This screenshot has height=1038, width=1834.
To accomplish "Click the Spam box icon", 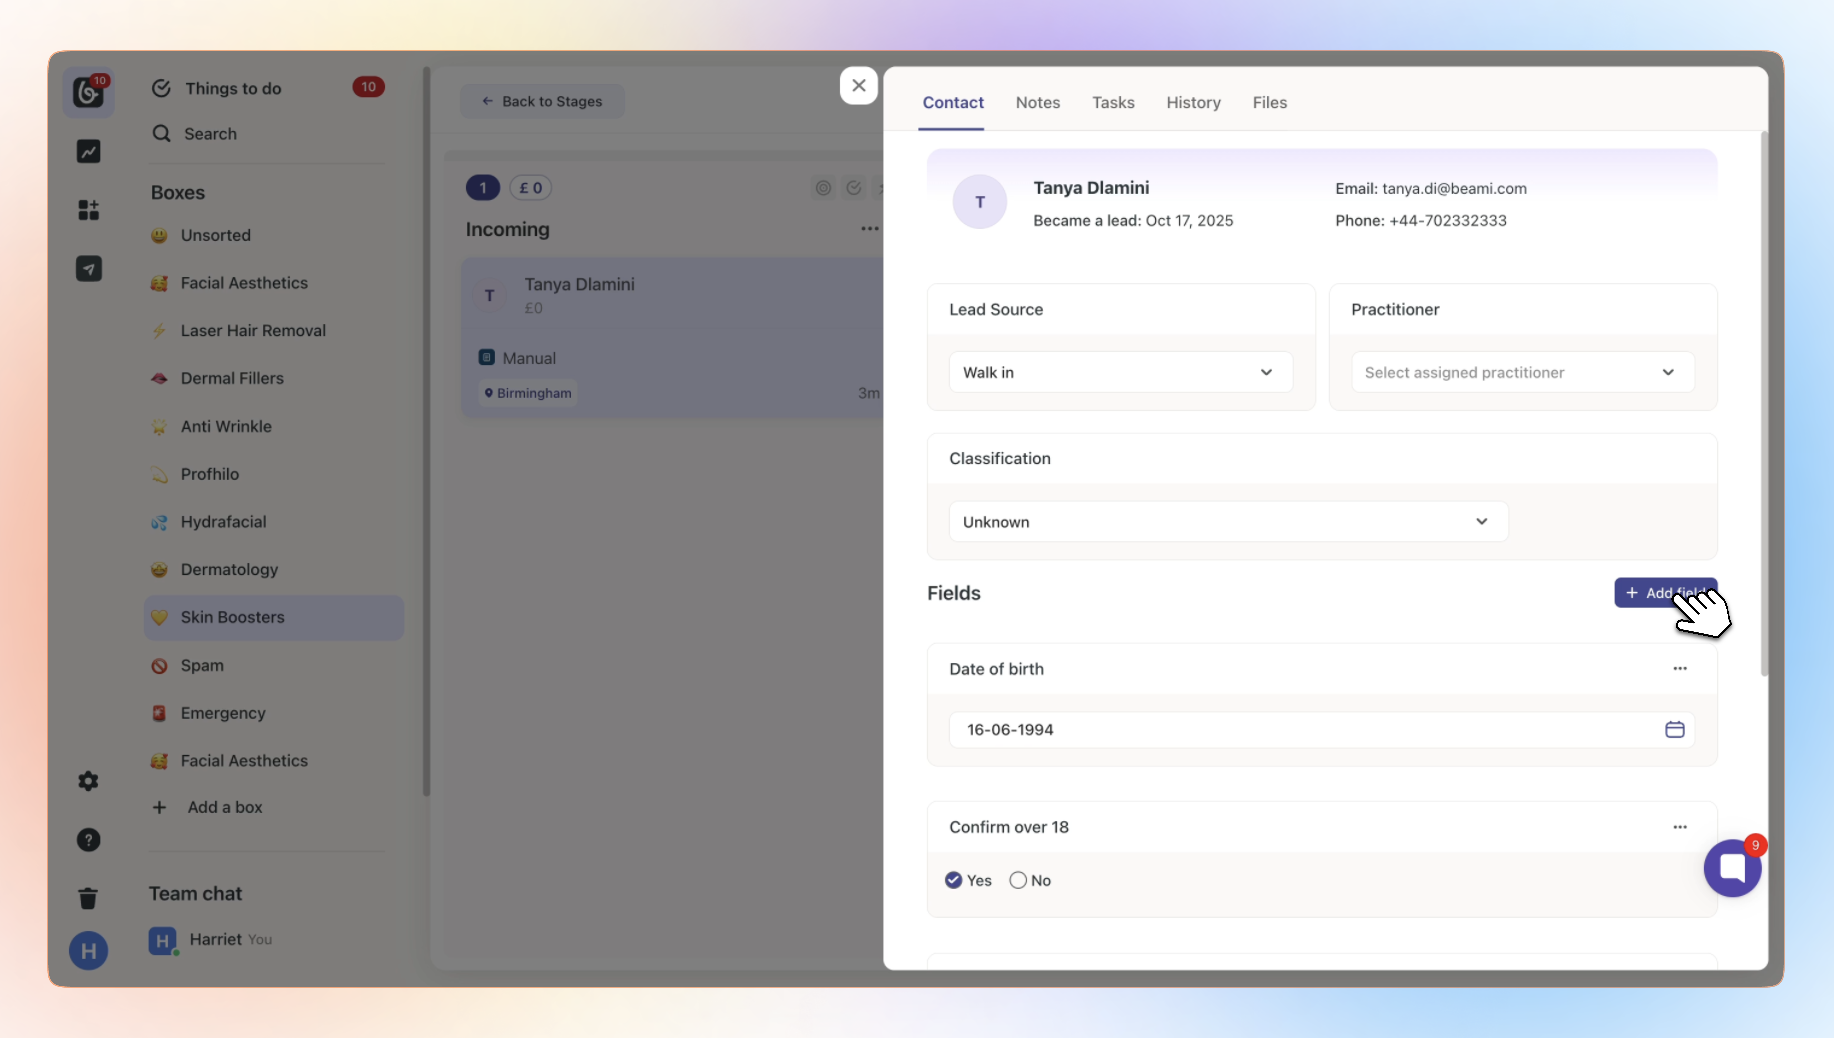I will point(159,666).
